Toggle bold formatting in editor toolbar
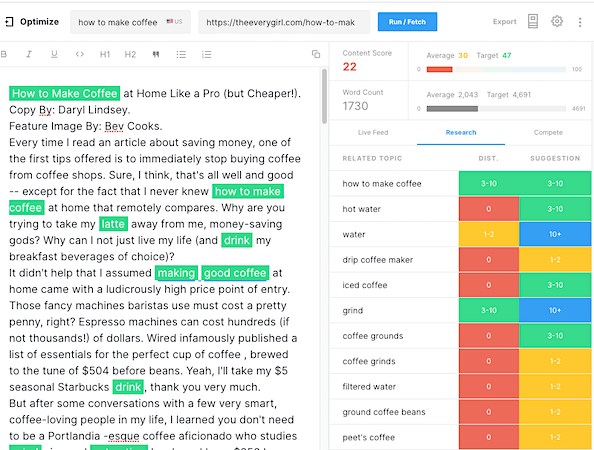This screenshot has width=594, height=450. (4, 55)
